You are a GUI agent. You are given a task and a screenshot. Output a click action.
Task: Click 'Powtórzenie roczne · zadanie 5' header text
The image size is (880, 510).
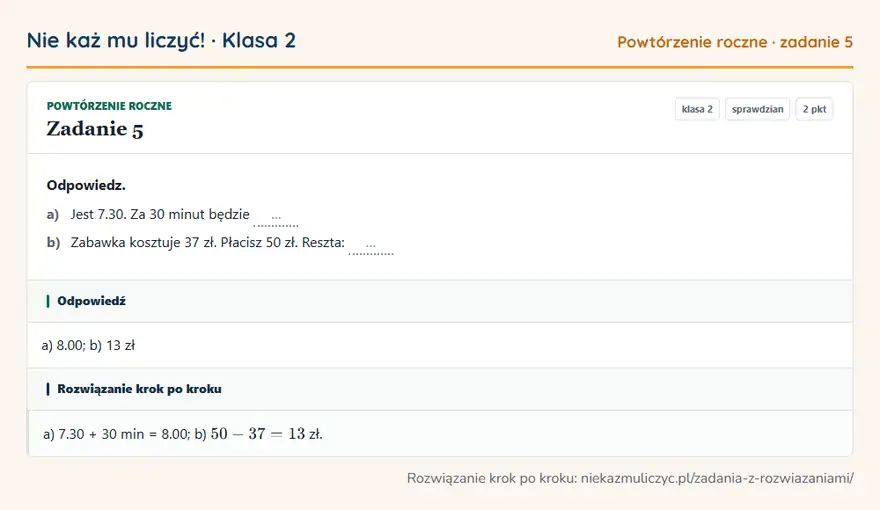[735, 42]
